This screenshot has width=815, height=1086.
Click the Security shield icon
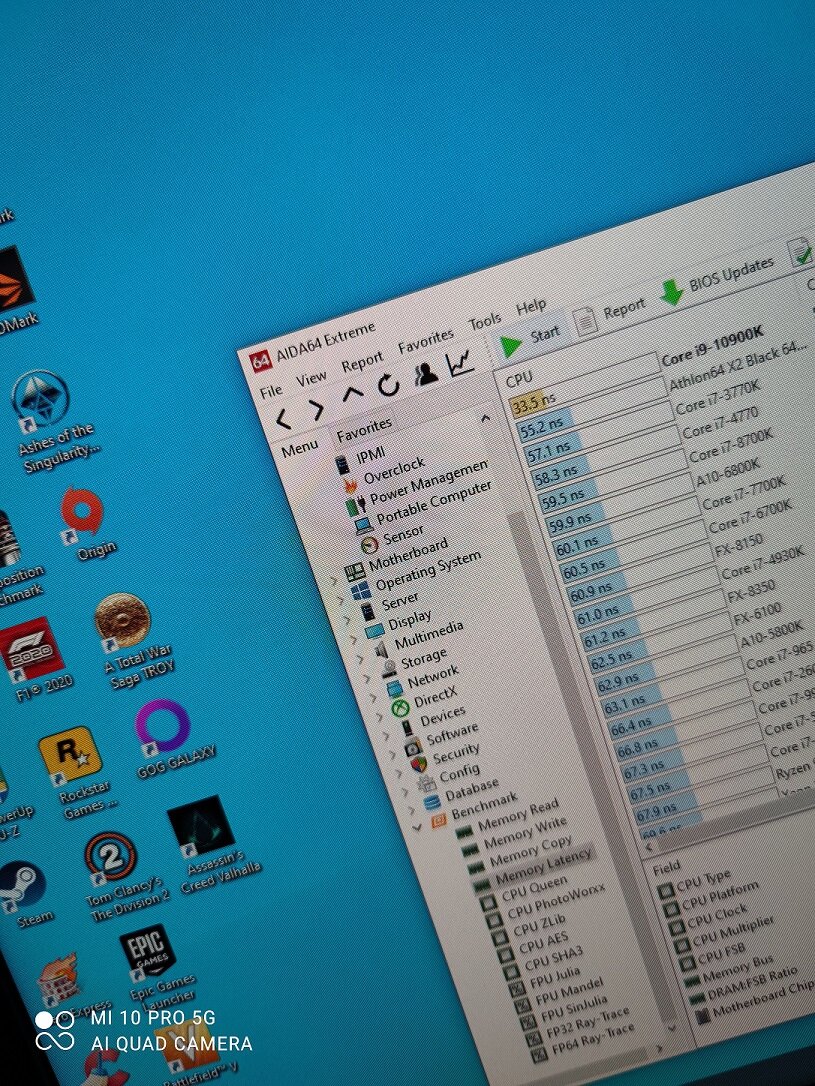click(x=418, y=765)
